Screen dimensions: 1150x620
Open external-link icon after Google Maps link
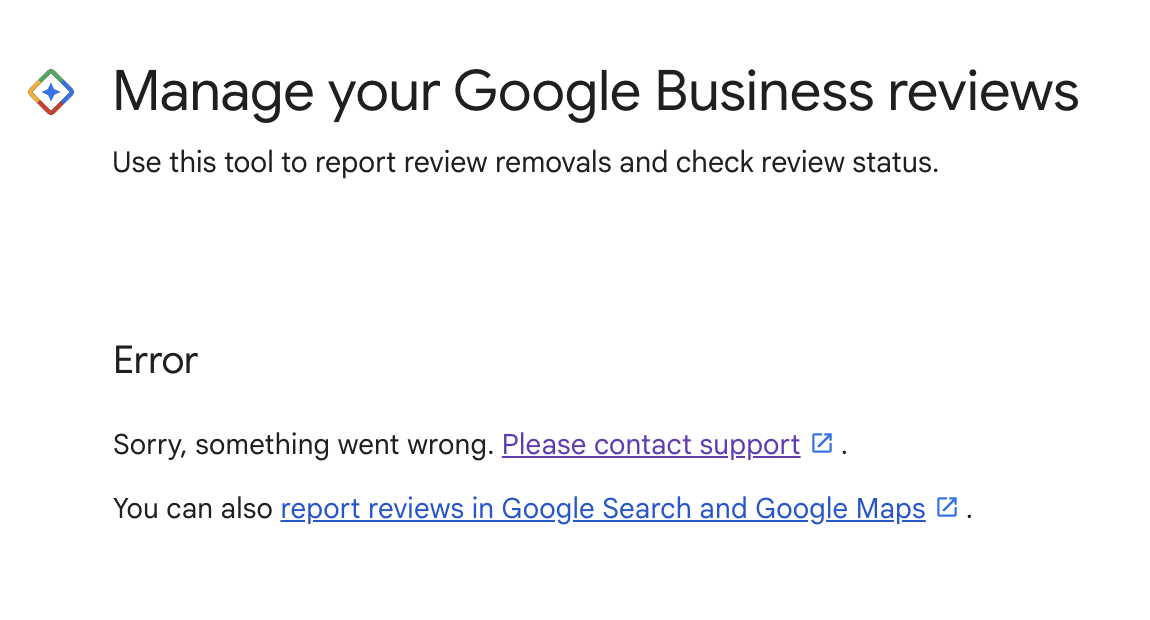click(x=948, y=507)
